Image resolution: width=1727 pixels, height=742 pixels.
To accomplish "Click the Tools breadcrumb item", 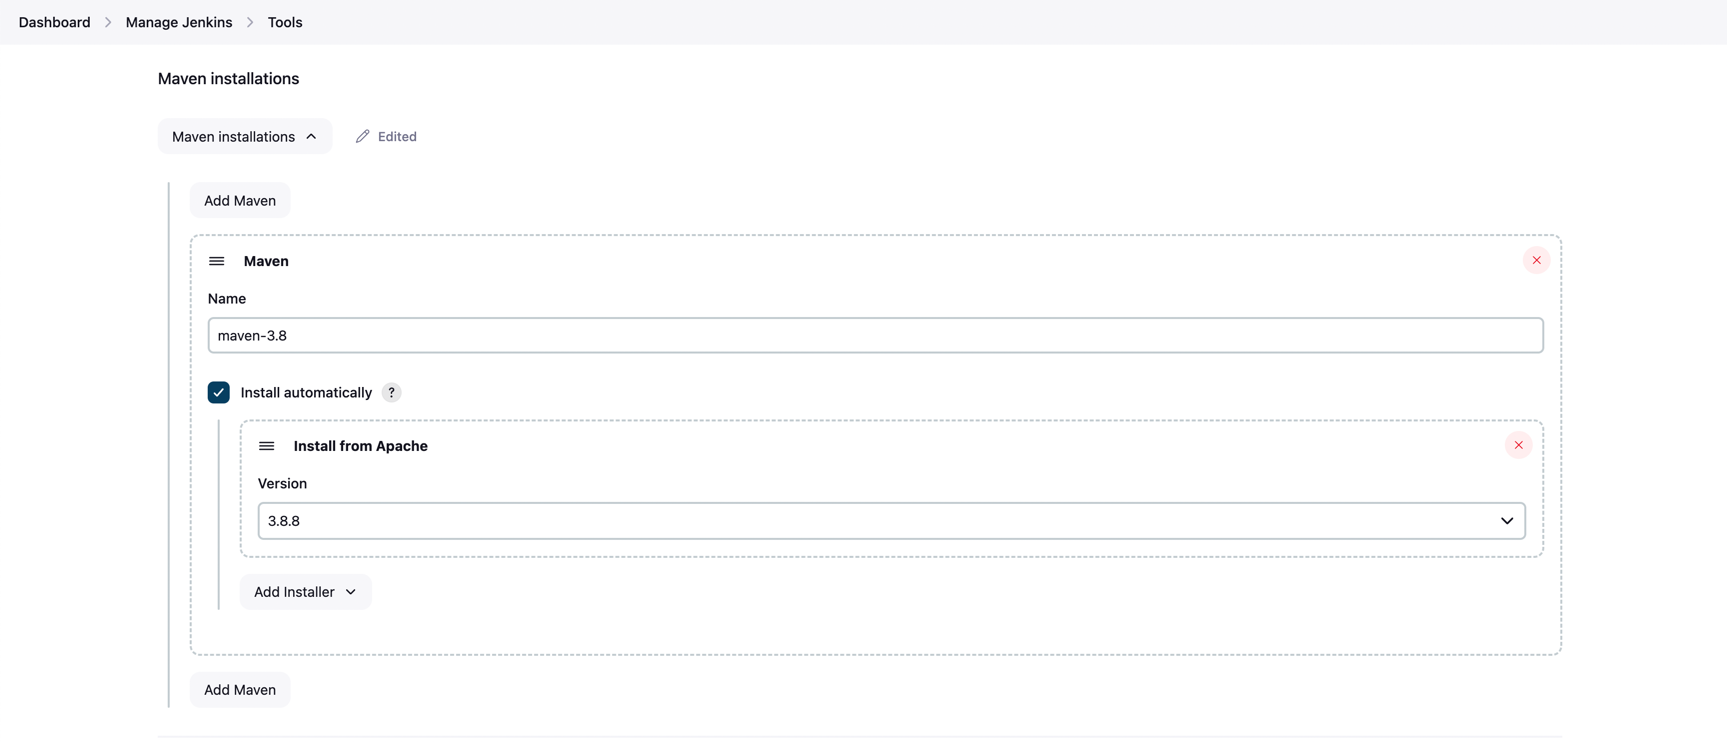I will coord(285,22).
